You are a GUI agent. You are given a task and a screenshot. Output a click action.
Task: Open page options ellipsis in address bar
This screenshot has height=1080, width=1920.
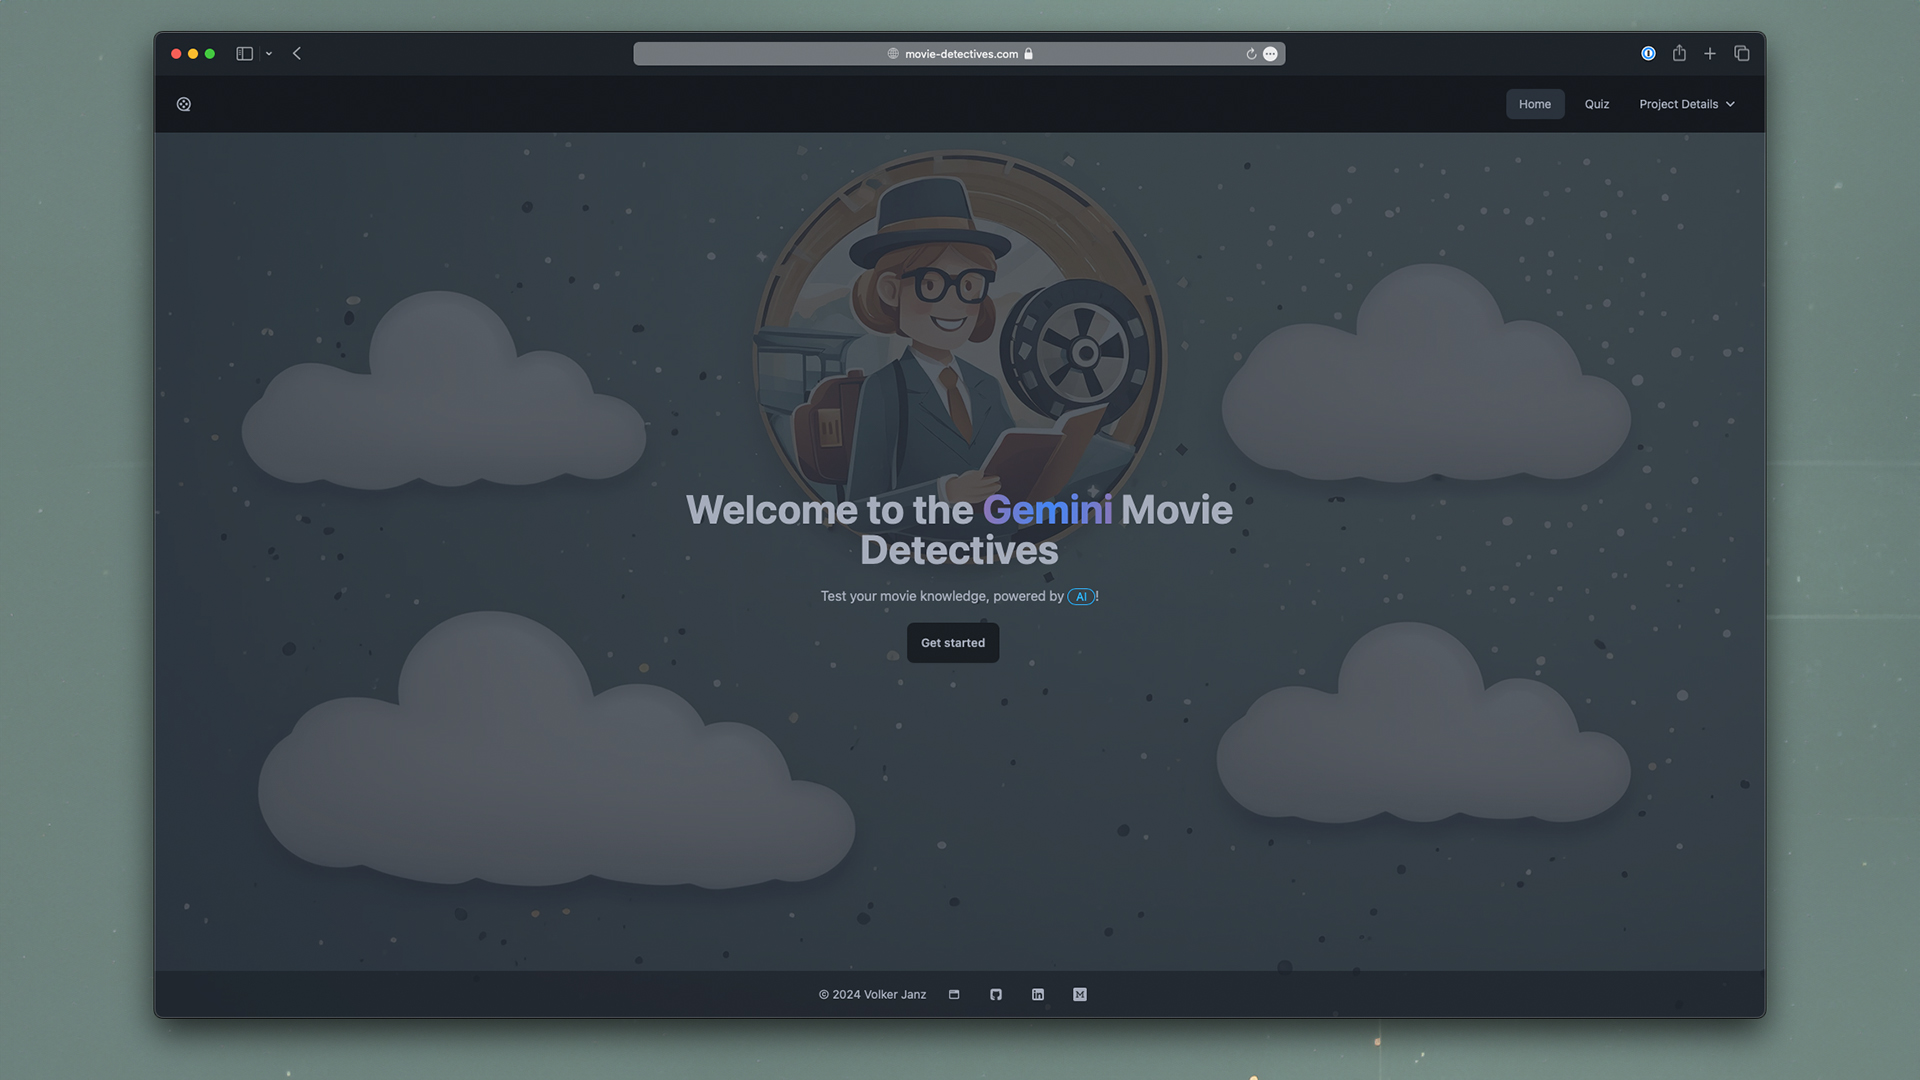[x=1270, y=54]
